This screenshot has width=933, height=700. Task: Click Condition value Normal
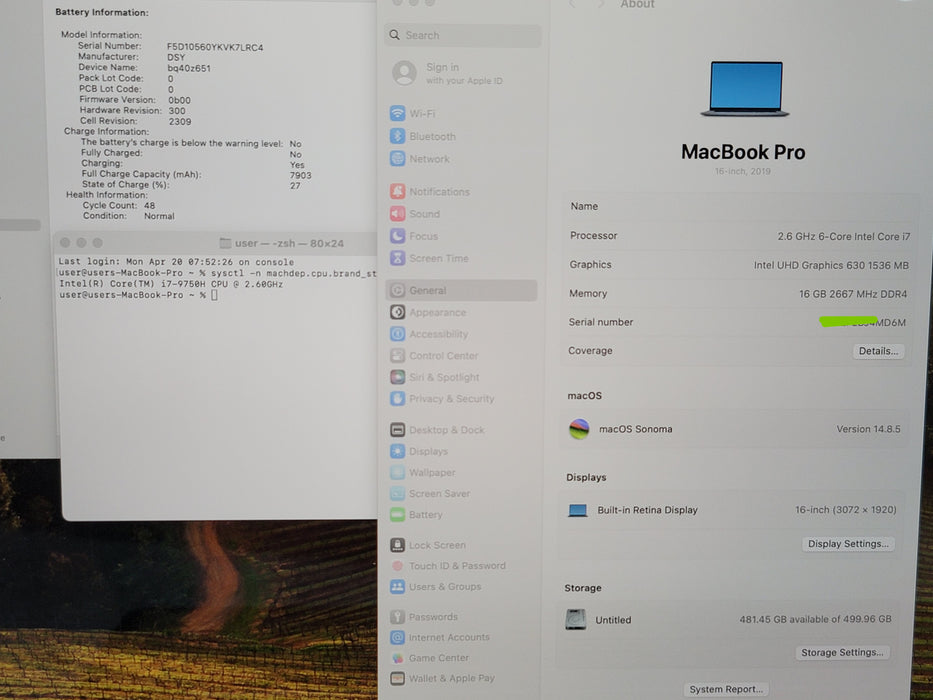click(x=159, y=216)
